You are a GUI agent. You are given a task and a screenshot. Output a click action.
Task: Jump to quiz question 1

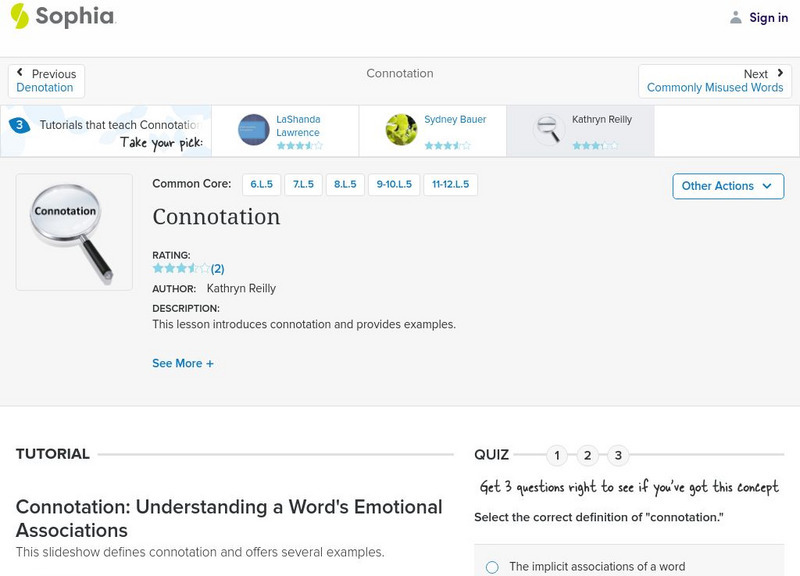[557, 456]
